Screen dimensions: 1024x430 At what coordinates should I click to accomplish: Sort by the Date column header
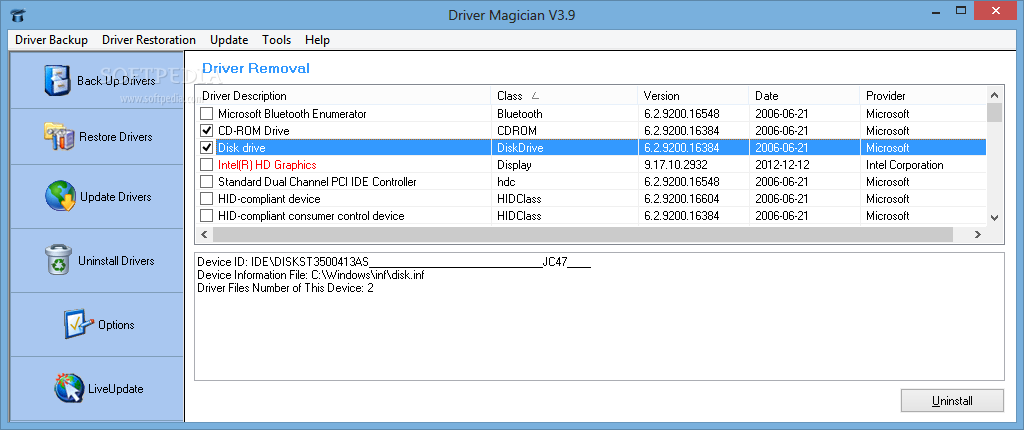[804, 95]
